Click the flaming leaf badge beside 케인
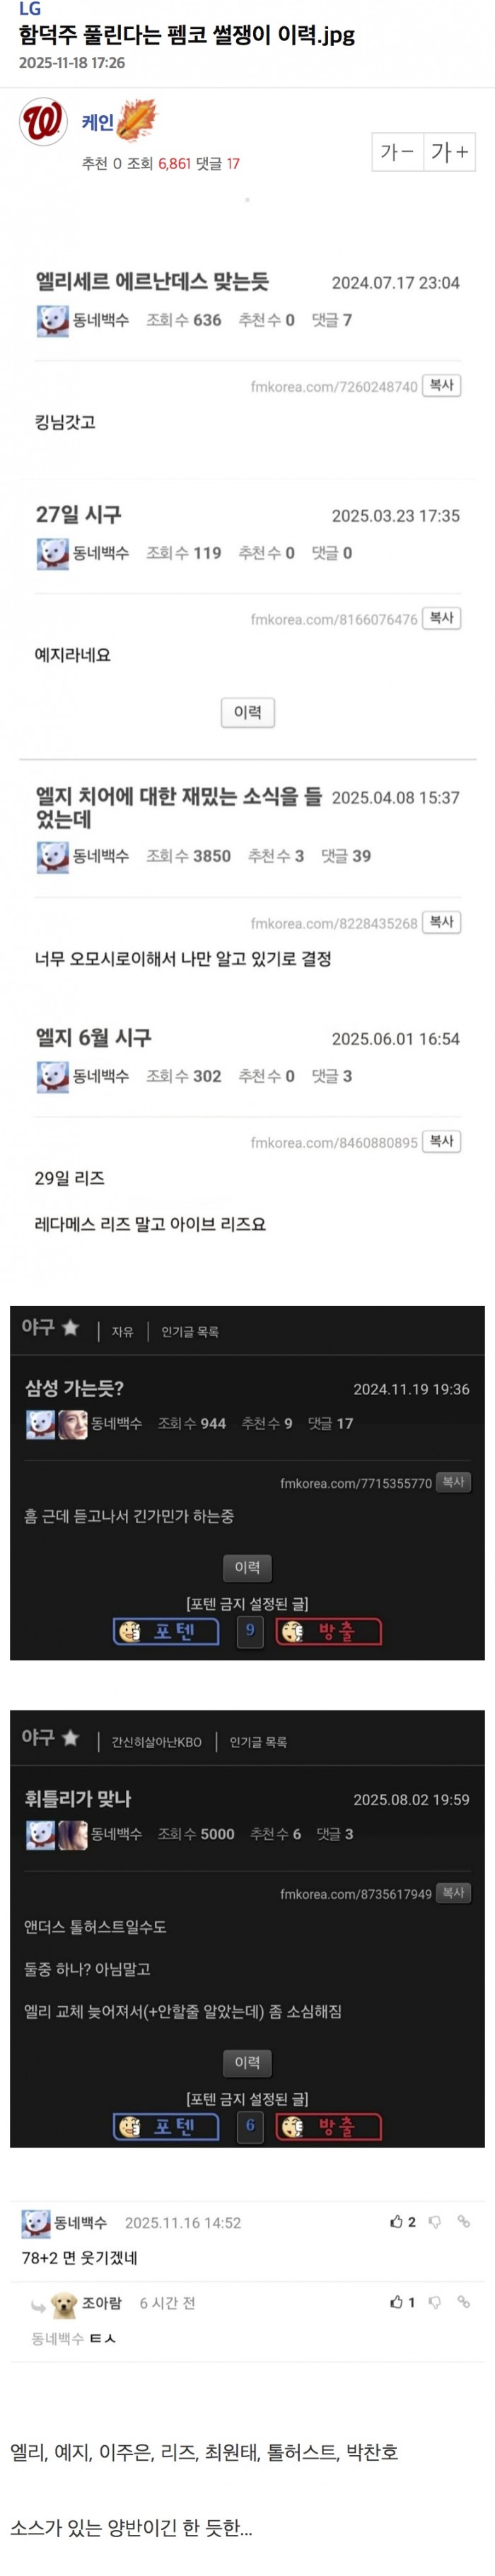This screenshot has width=495, height=2576. click(x=138, y=120)
